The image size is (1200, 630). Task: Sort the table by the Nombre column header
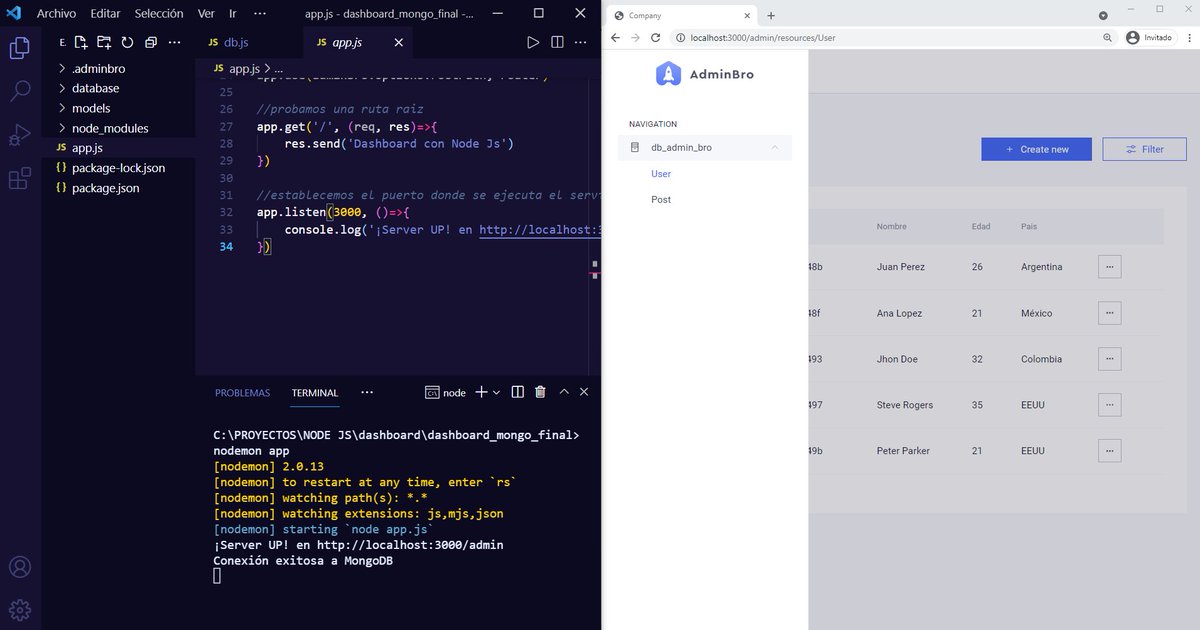click(x=891, y=226)
